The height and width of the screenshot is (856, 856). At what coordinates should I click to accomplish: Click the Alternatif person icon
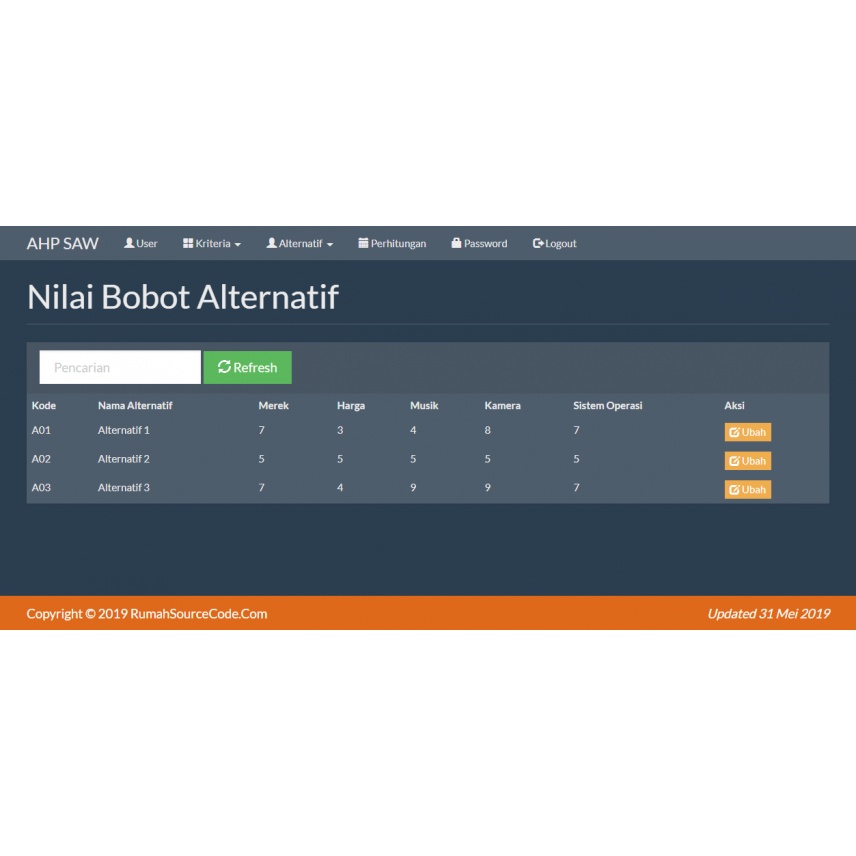click(271, 243)
